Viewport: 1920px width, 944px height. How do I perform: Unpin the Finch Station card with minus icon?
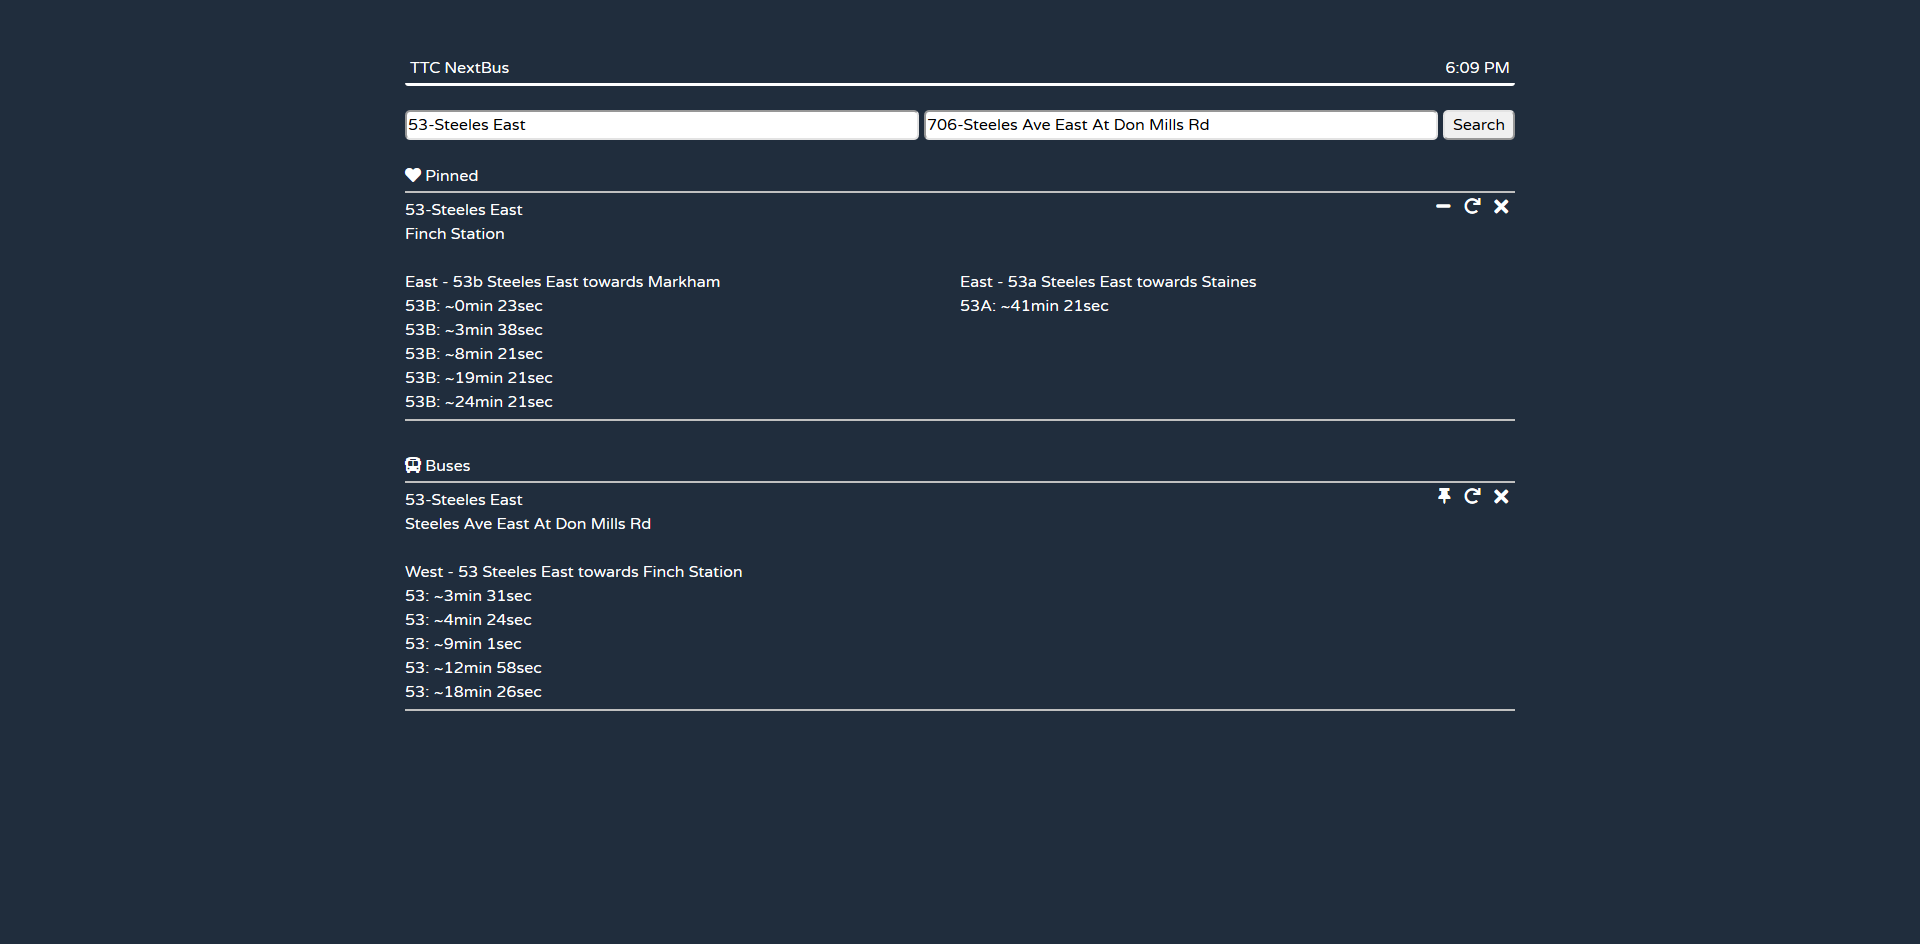1443,206
